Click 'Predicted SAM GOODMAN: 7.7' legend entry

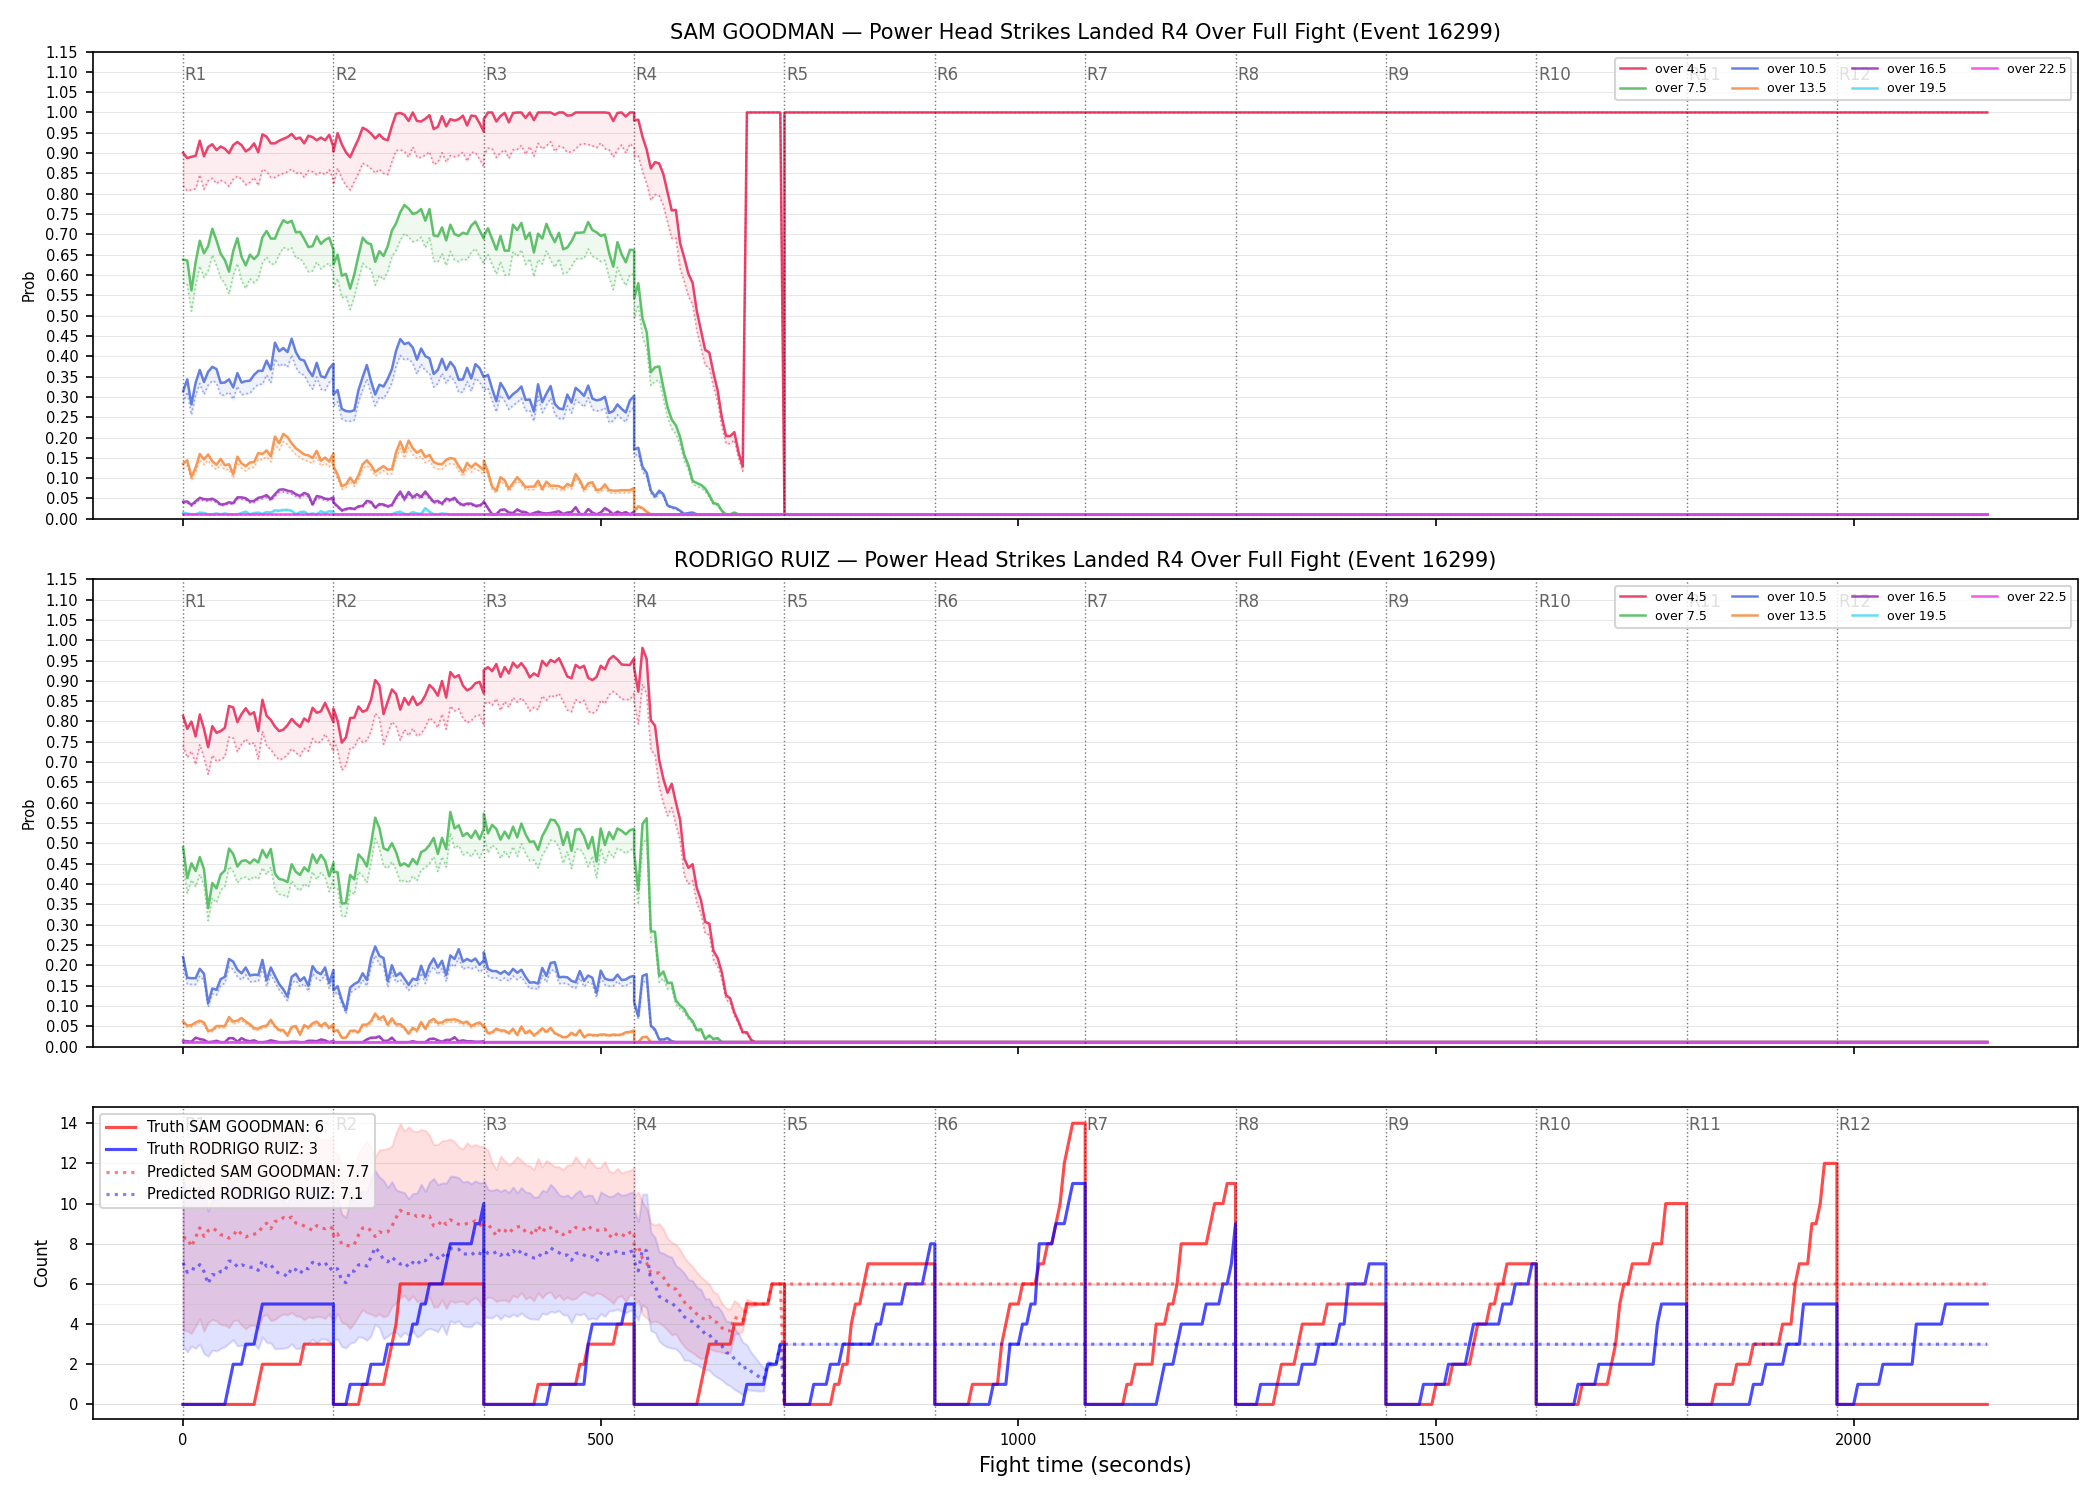237,1172
